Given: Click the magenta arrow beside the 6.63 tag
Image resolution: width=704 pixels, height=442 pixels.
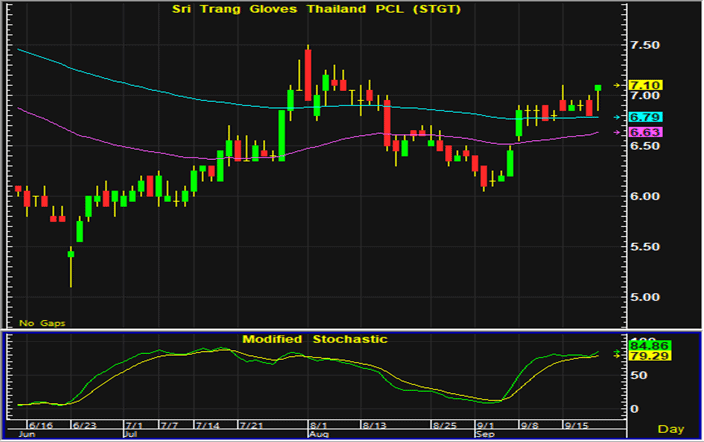Looking at the screenshot, I should [619, 132].
